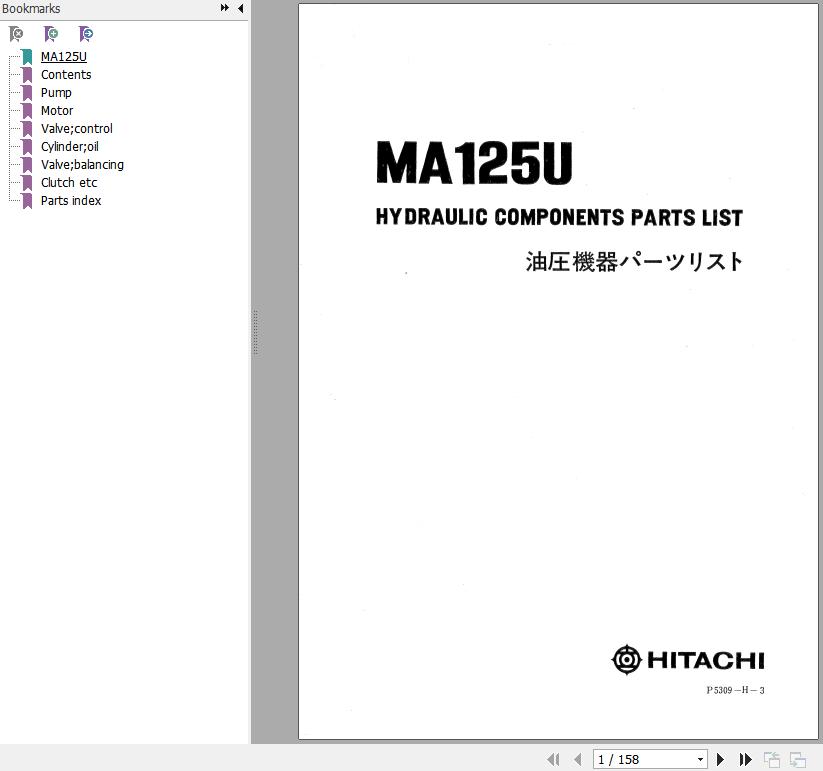Click the add new bookmark icon

click(51, 34)
